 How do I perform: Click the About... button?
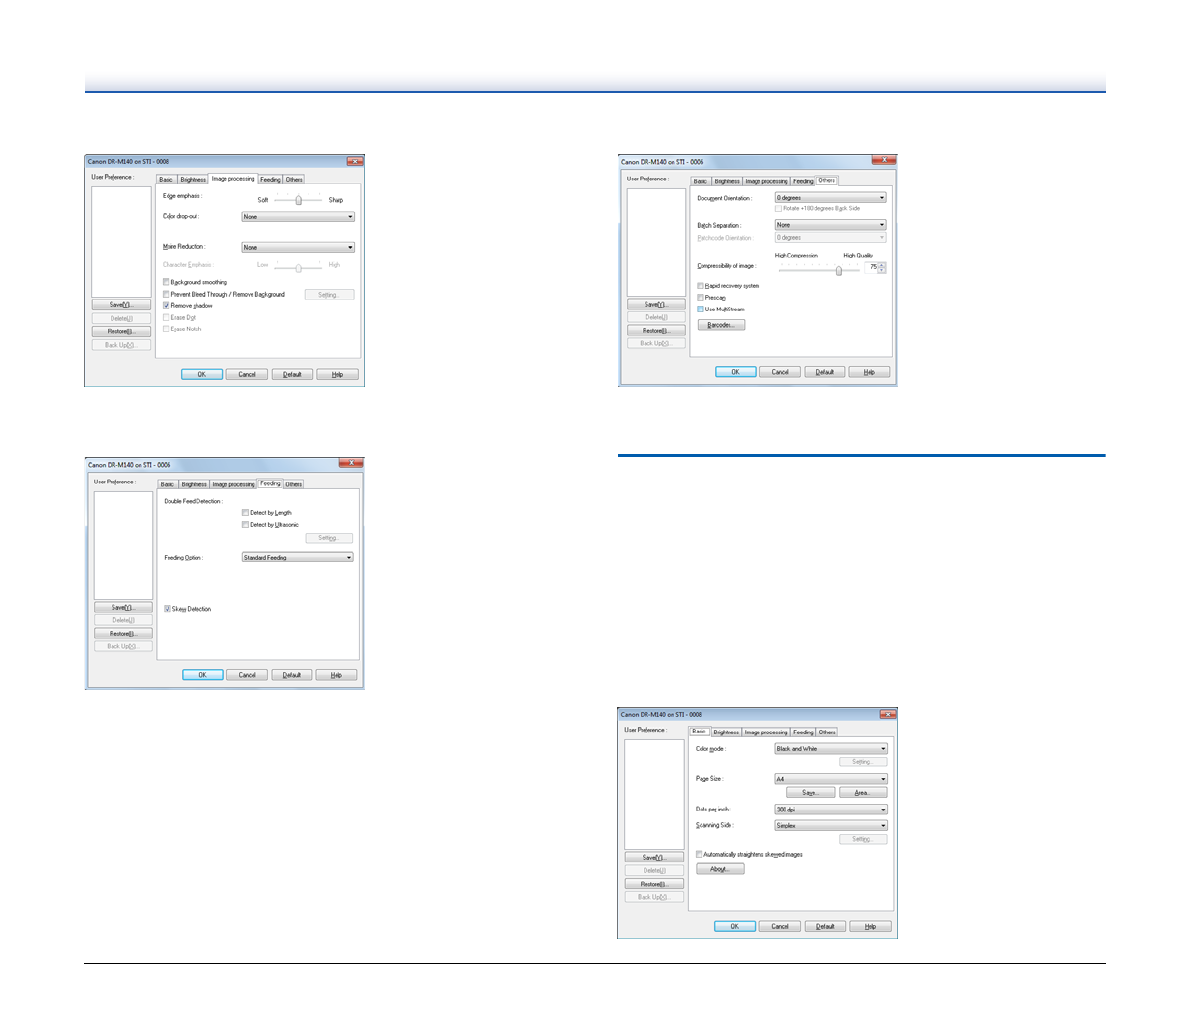[x=720, y=870]
